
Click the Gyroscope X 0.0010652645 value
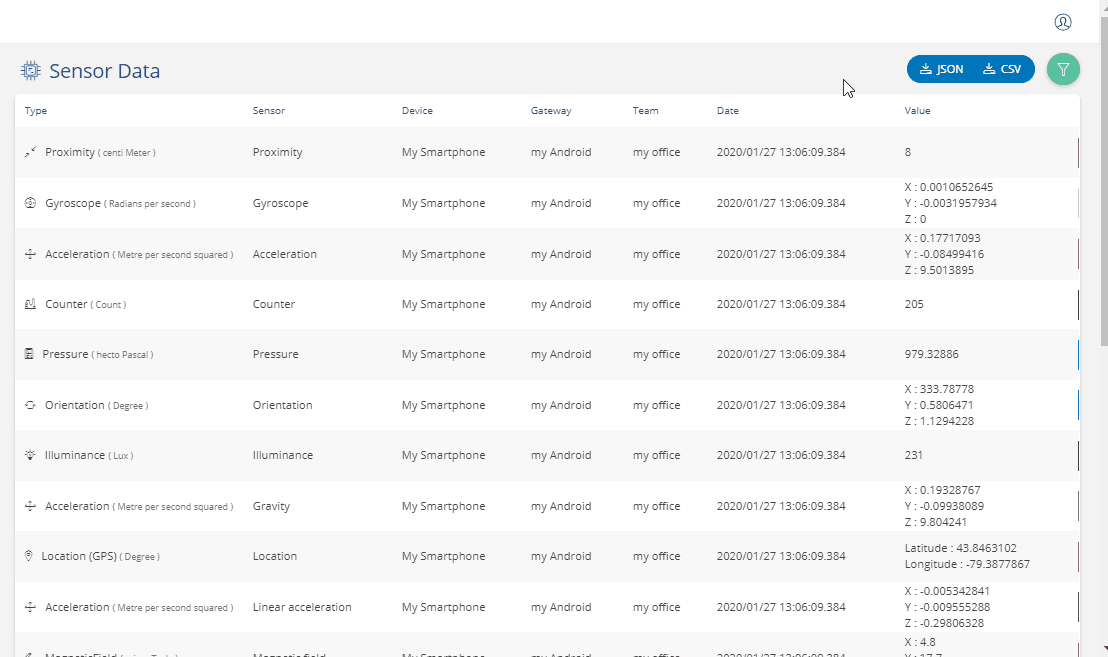pos(948,187)
